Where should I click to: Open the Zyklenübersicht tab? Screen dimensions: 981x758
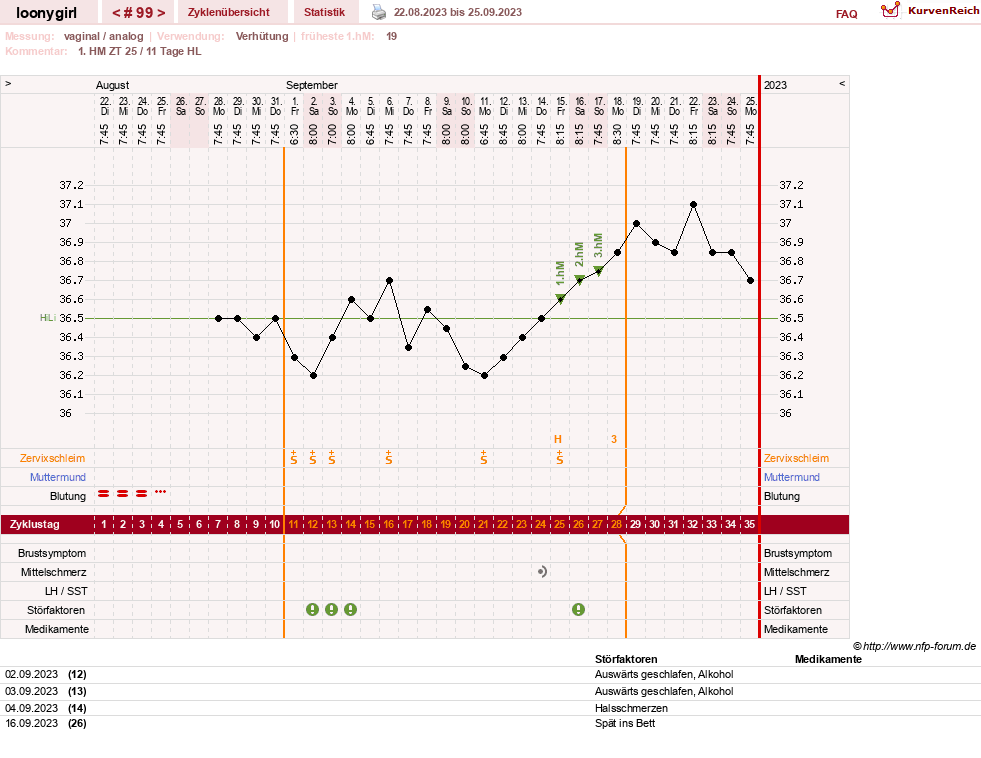(x=229, y=12)
